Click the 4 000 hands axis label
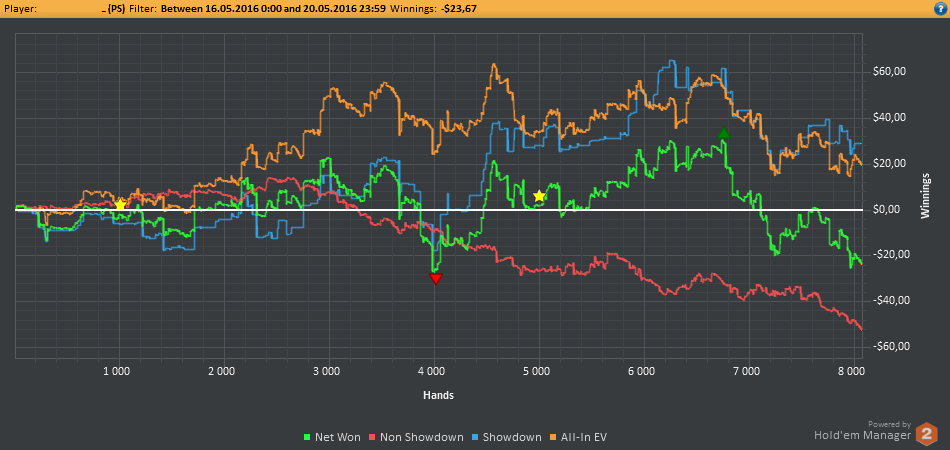 tap(432, 369)
